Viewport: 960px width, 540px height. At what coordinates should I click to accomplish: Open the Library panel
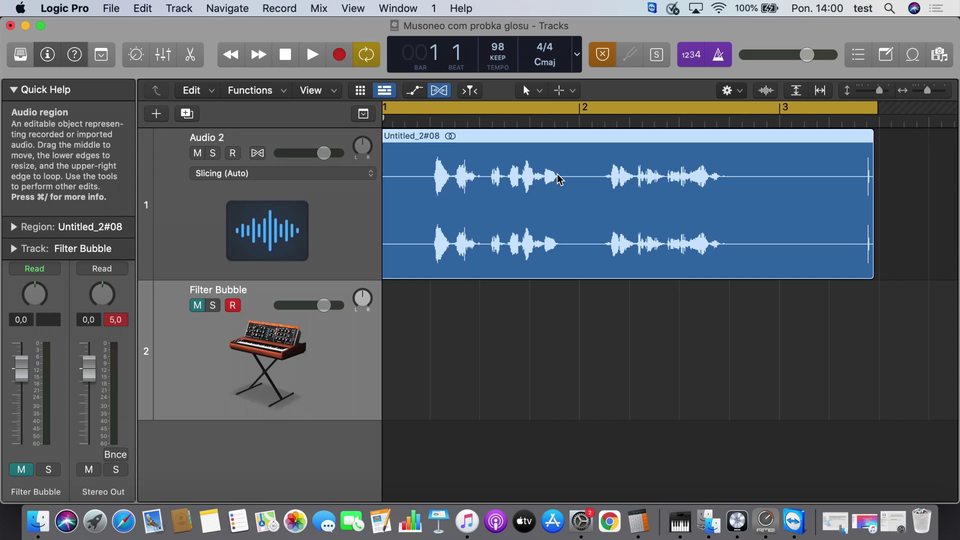click(20, 54)
